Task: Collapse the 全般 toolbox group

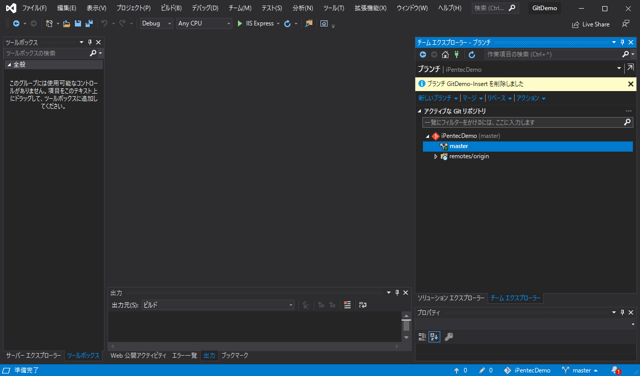Action: click(9, 65)
